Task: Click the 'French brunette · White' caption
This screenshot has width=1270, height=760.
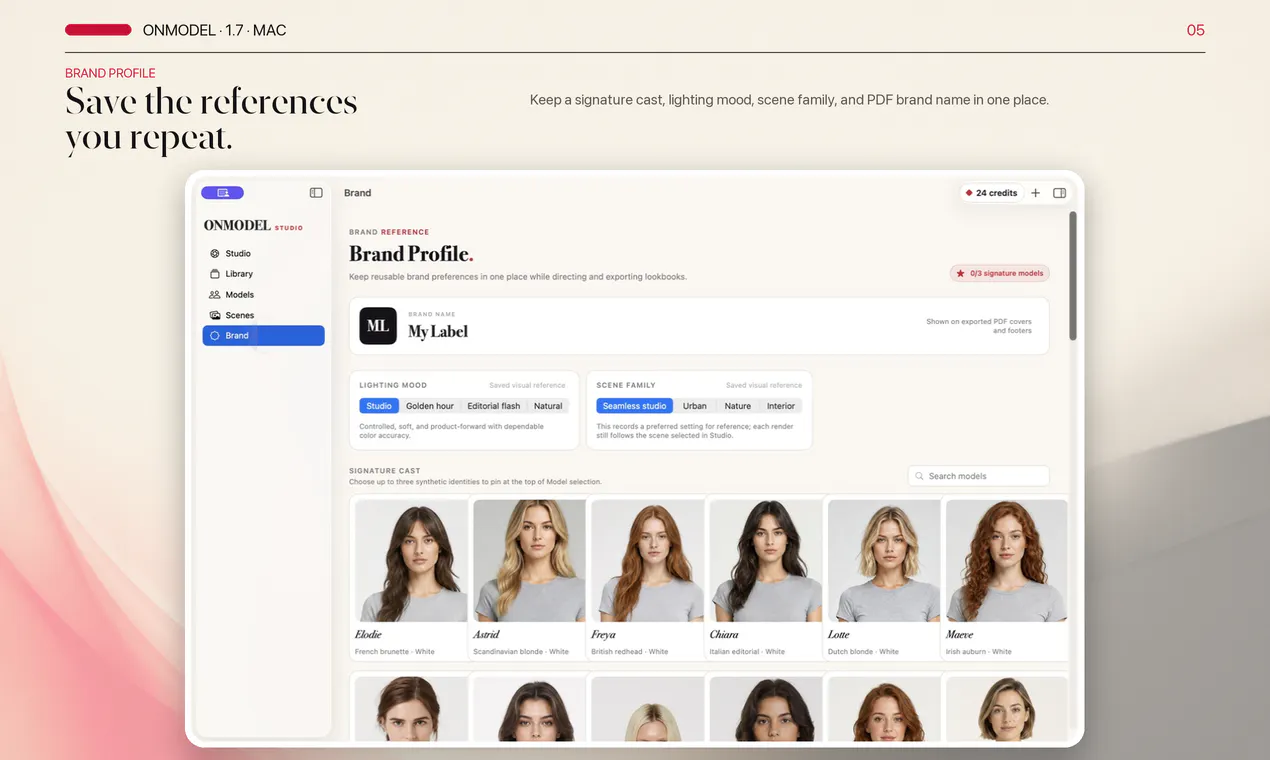Action: [395, 652]
